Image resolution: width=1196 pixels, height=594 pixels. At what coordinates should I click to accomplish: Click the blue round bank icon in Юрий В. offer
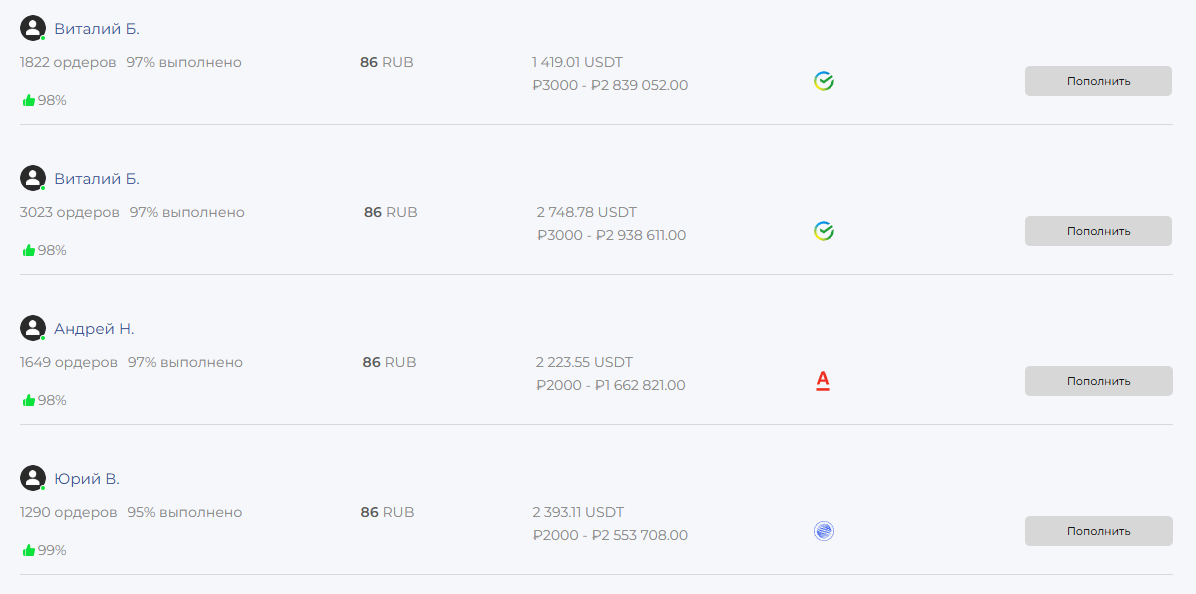(824, 531)
